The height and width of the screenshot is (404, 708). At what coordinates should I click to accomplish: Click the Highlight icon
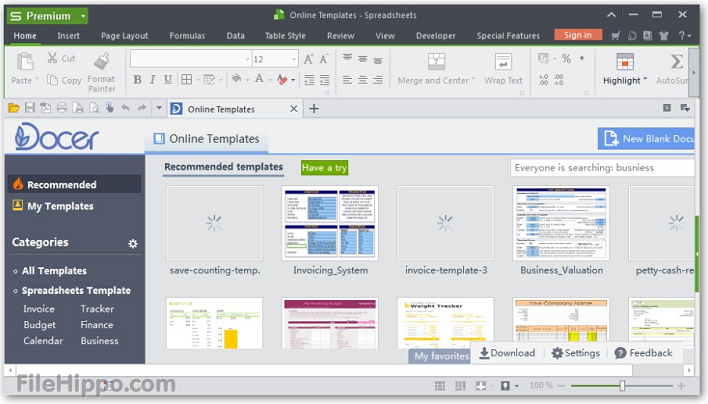pyautogui.click(x=625, y=62)
